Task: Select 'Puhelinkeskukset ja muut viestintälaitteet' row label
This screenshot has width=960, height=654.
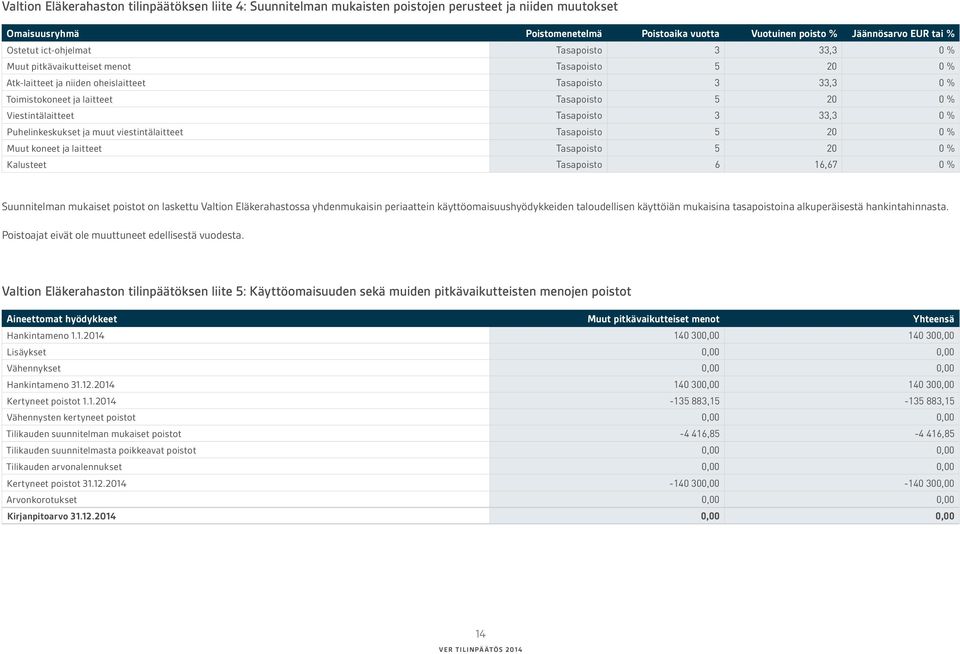Action: tap(95, 132)
